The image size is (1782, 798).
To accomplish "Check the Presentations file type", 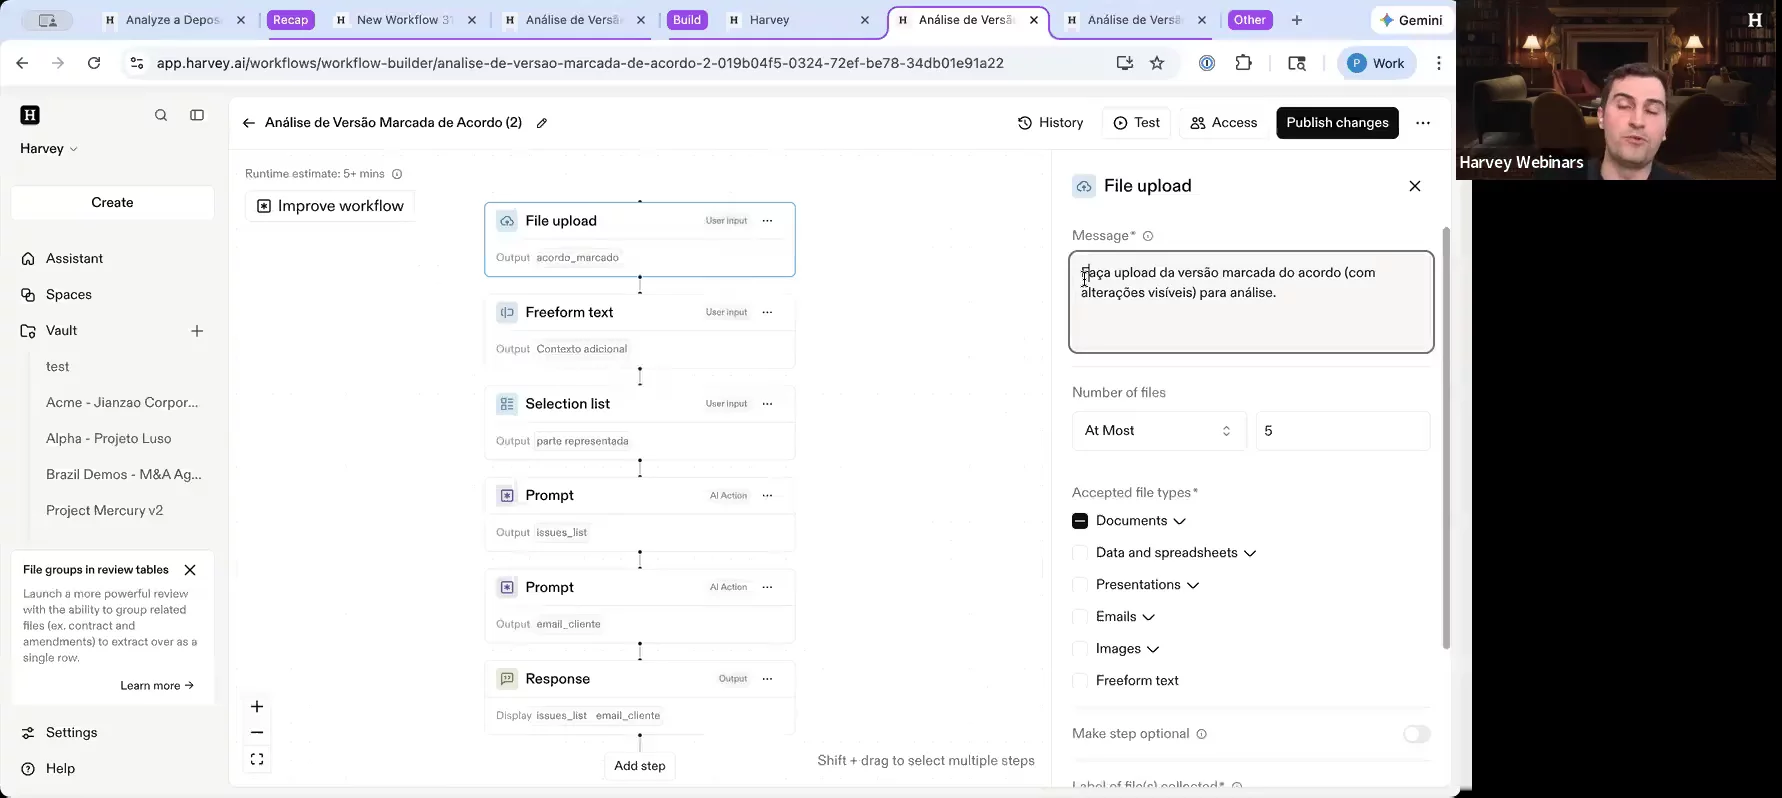I will (1080, 585).
